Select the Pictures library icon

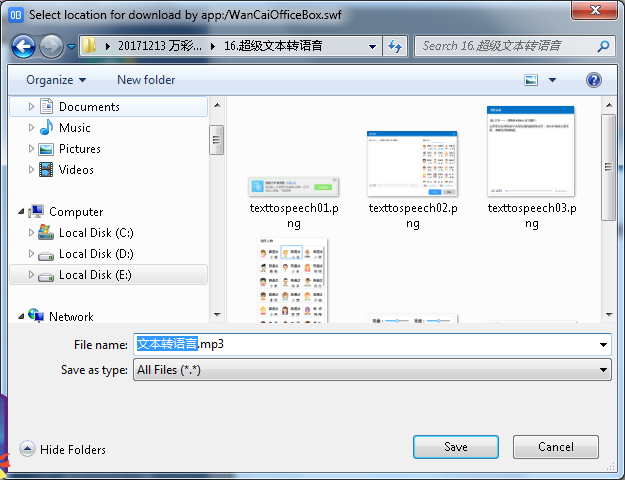46,149
